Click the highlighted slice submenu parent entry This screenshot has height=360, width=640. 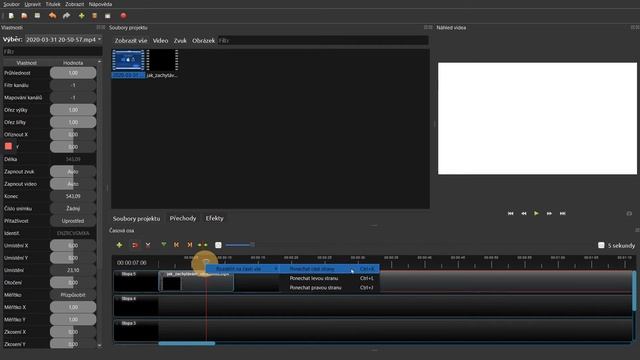[243, 269]
